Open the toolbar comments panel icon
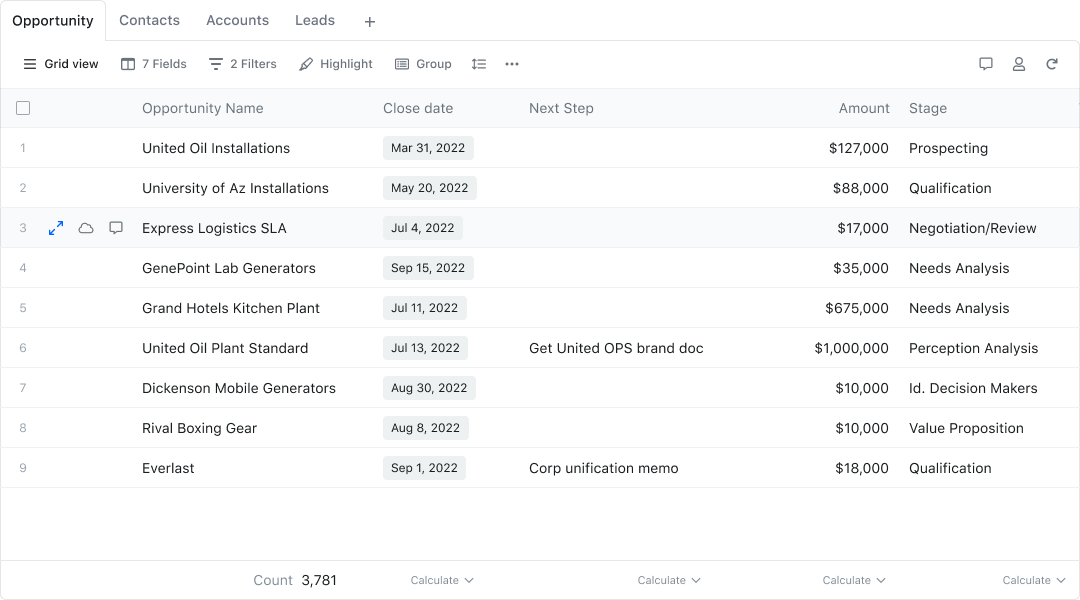 click(x=986, y=64)
